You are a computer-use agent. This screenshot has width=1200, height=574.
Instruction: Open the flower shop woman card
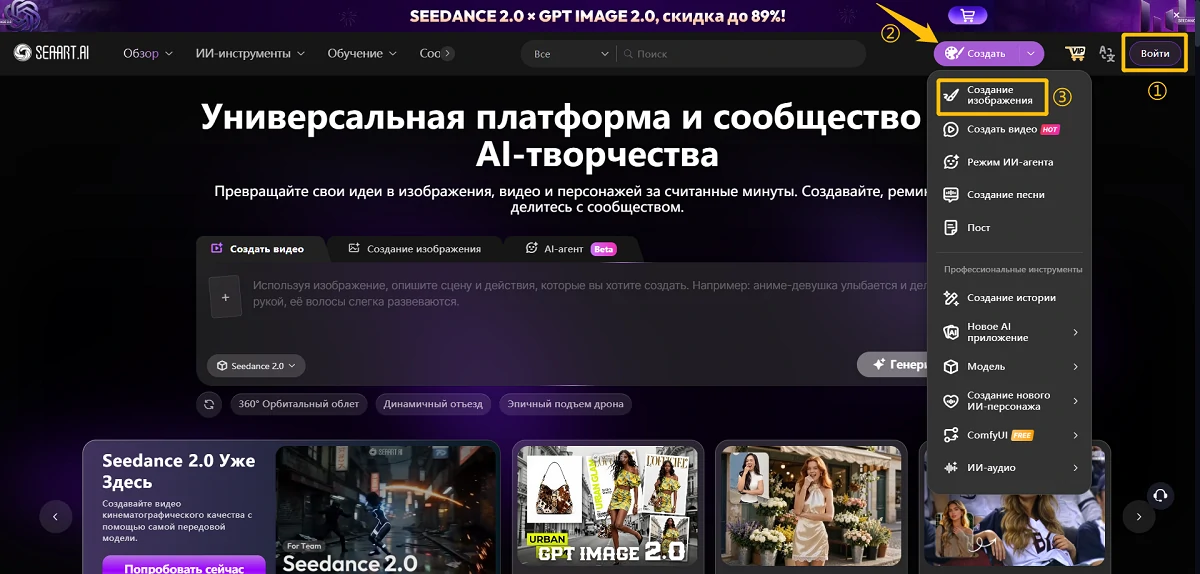(x=811, y=509)
